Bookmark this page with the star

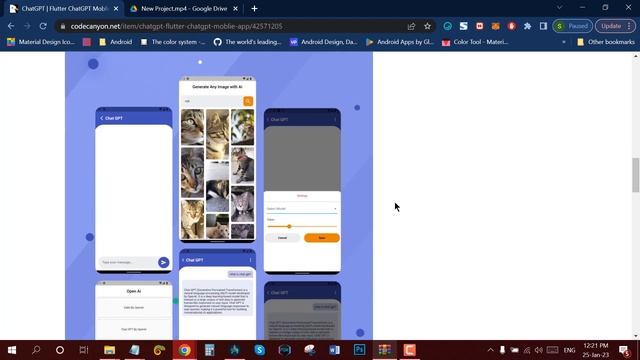(427, 26)
